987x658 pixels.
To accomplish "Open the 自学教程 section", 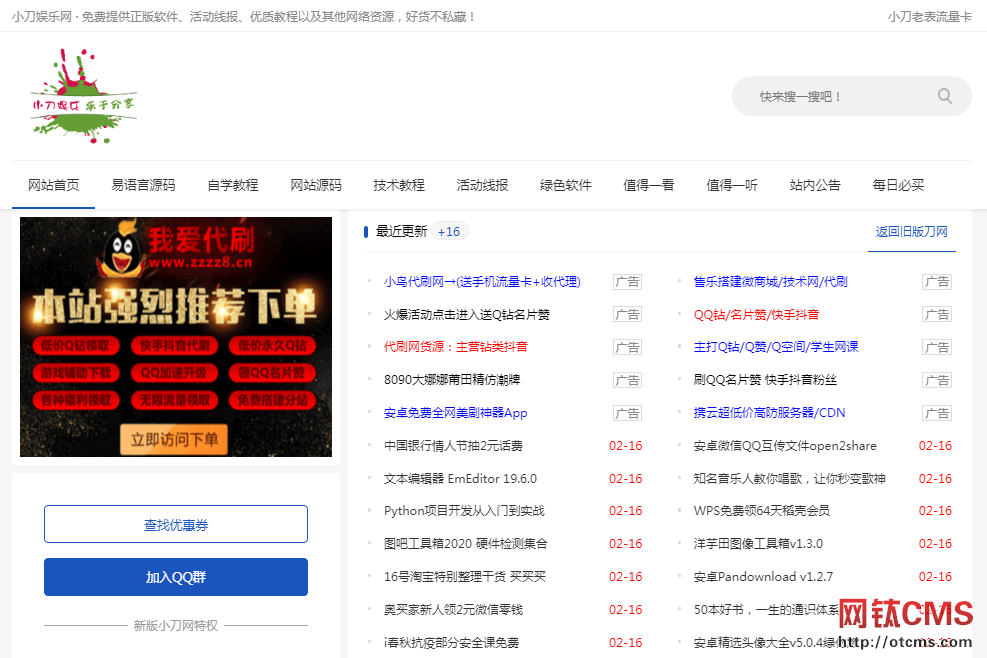I will pos(232,185).
